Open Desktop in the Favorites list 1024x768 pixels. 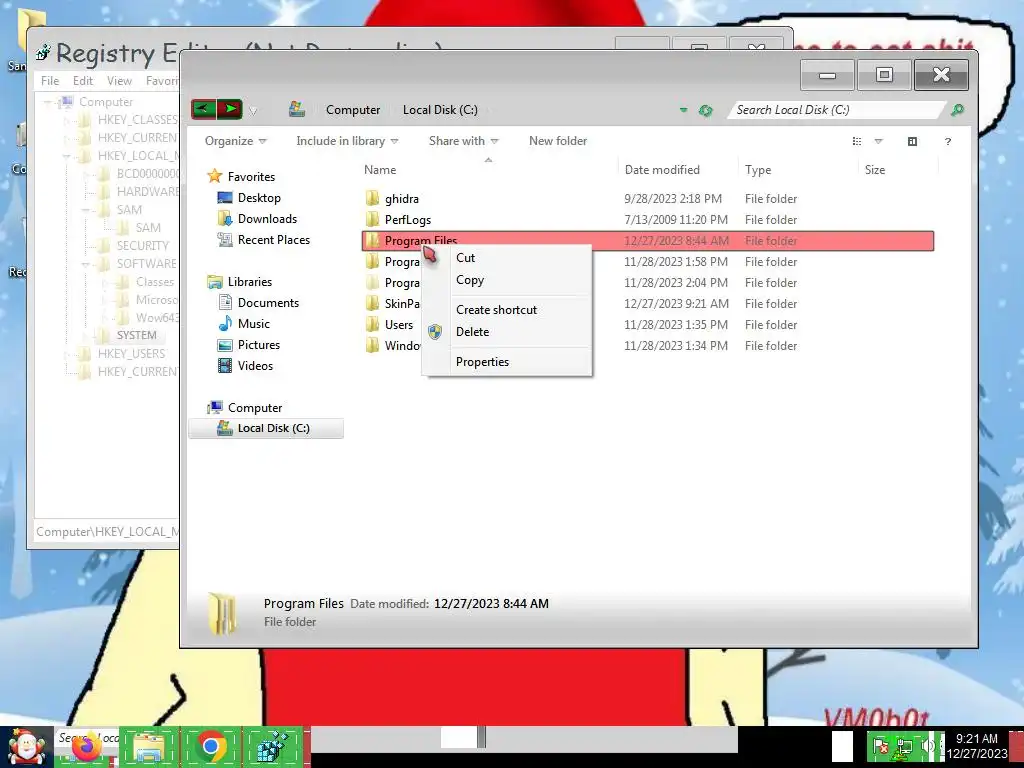(x=259, y=197)
